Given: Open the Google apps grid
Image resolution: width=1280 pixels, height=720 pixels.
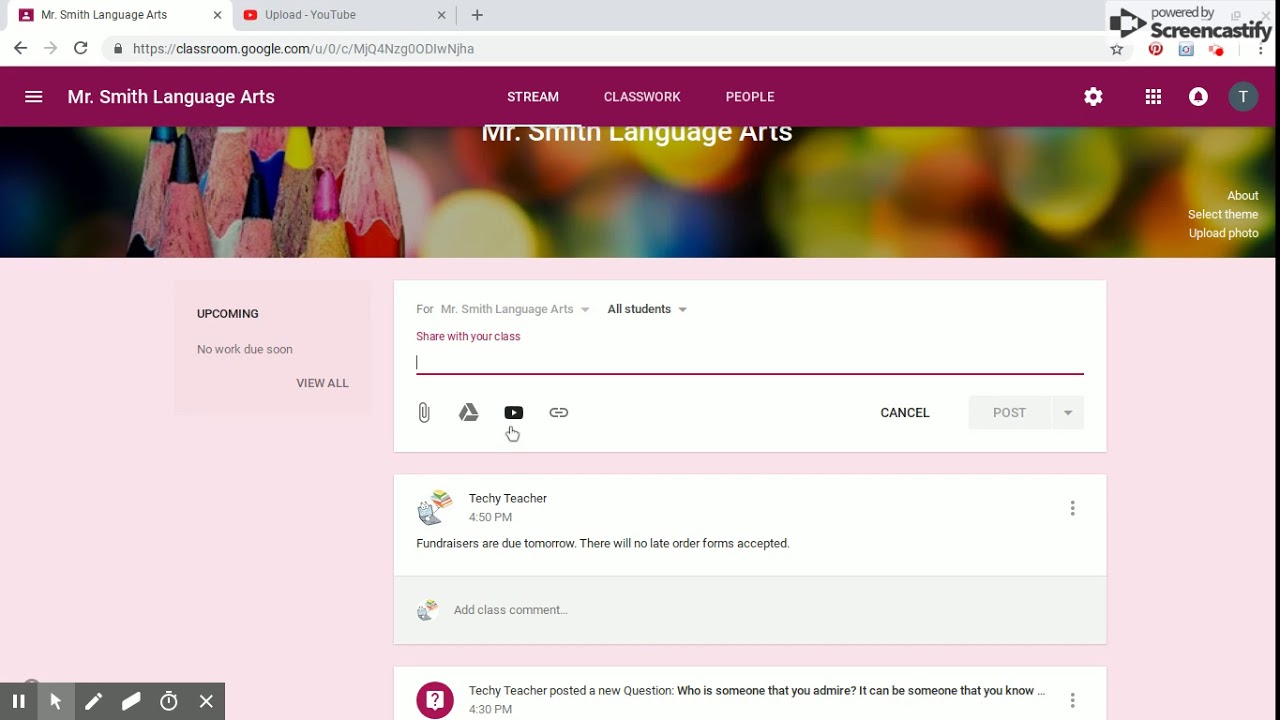Looking at the screenshot, I should (x=1153, y=97).
